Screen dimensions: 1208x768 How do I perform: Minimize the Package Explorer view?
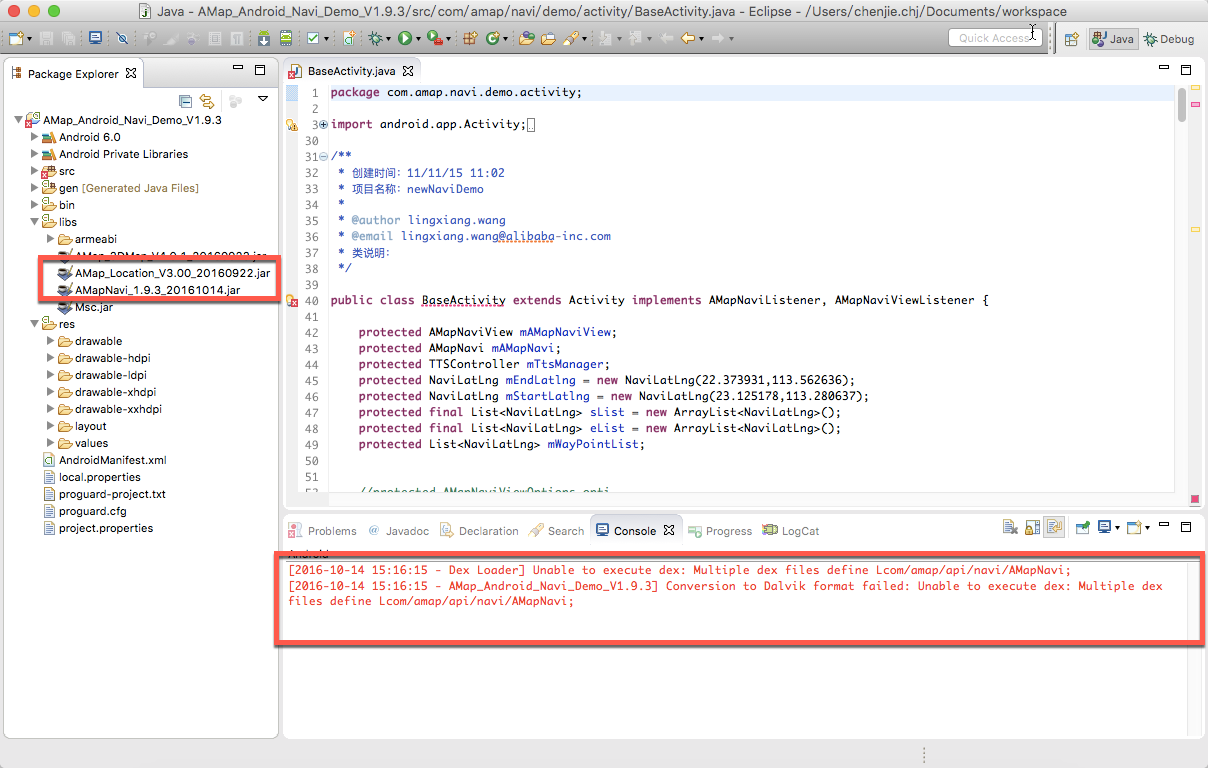(238, 69)
